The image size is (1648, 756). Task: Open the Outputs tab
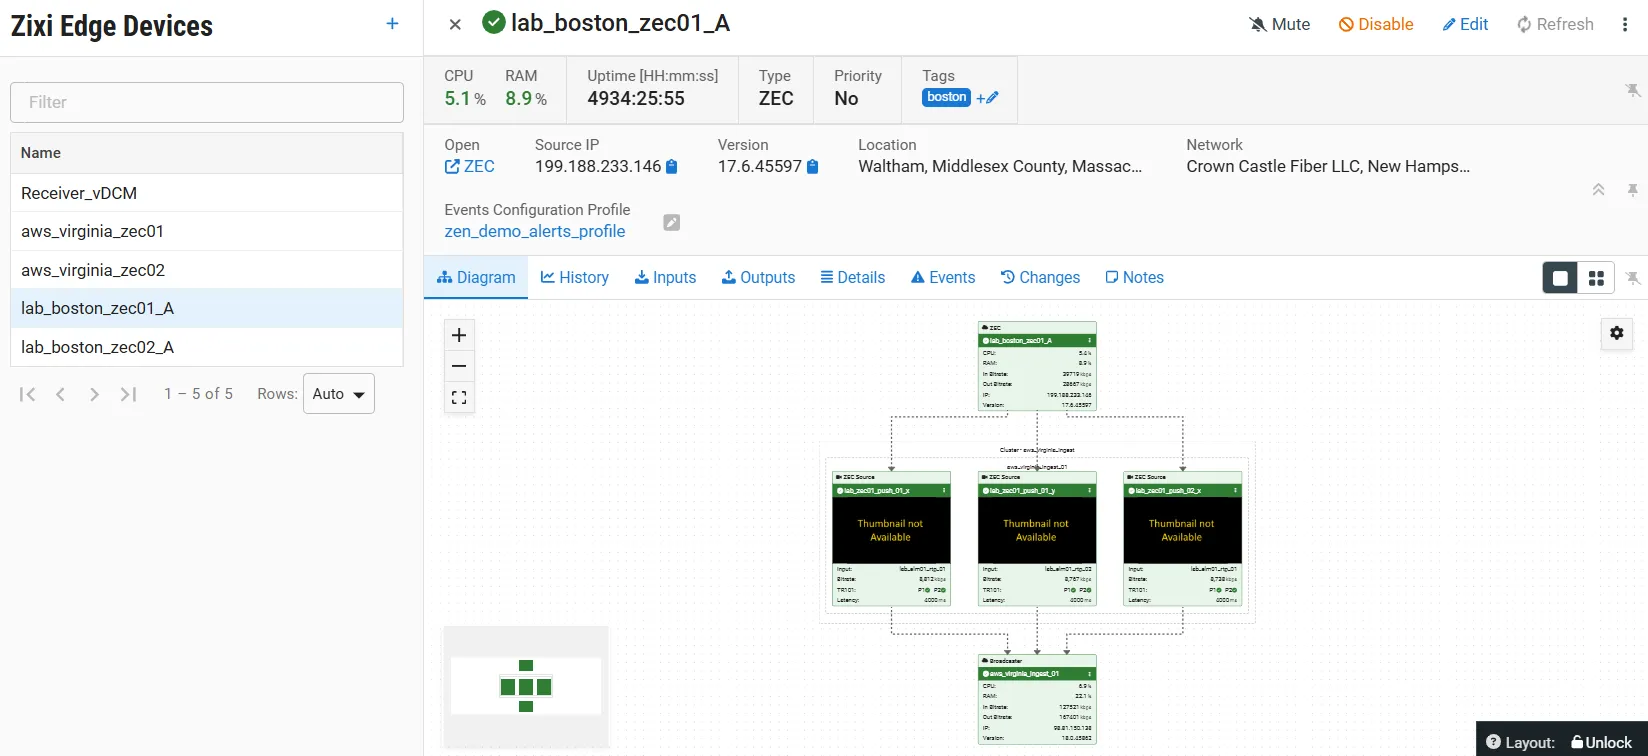[758, 277]
